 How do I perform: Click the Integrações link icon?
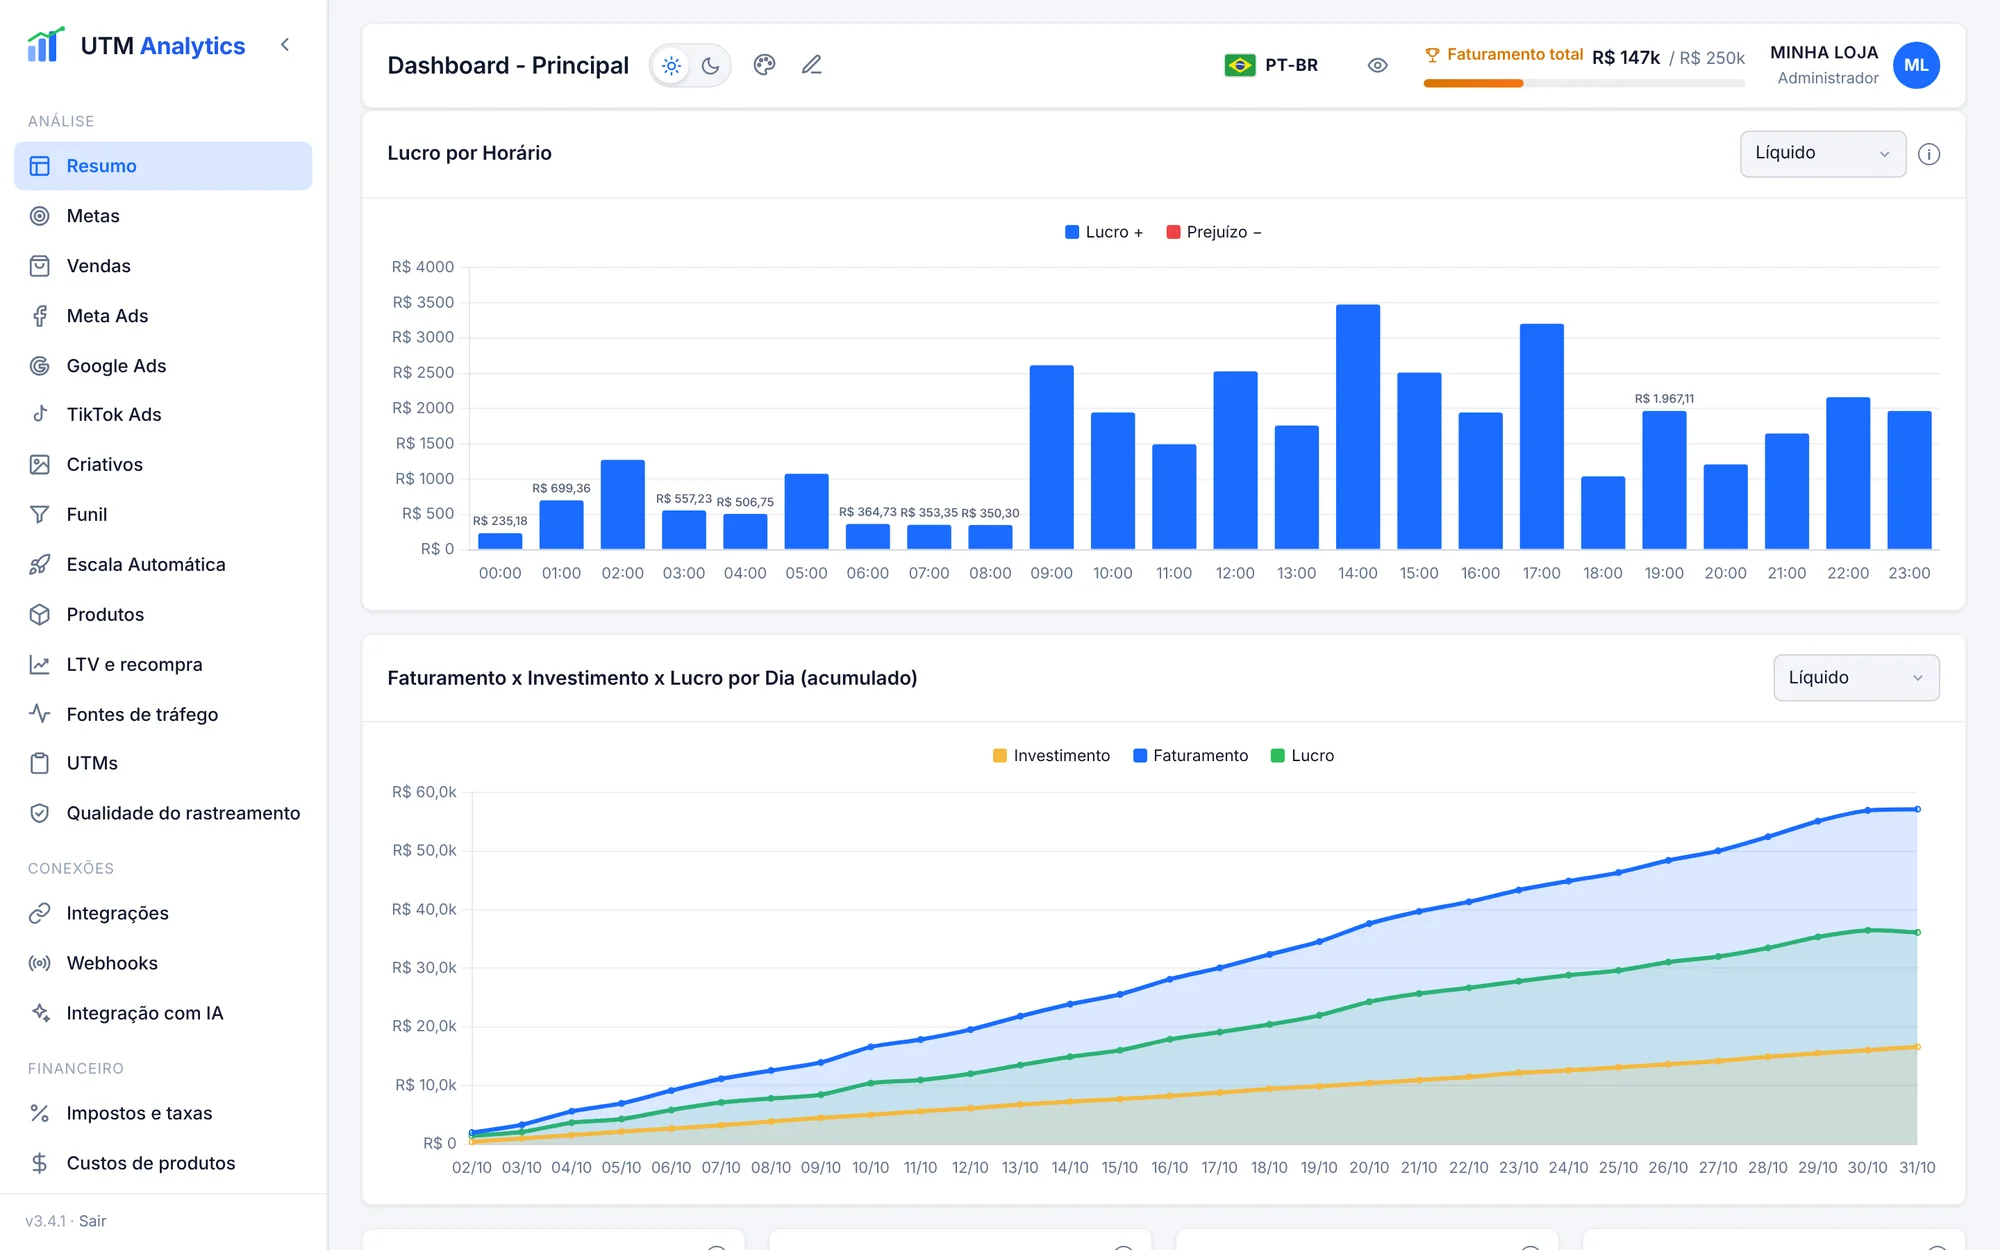(x=40, y=913)
